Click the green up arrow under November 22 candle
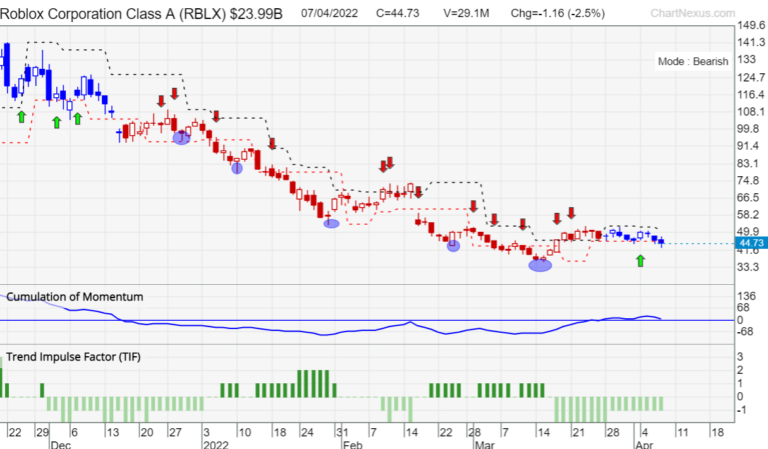The width and height of the screenshot is (768, 449). (x=21, y=117)
